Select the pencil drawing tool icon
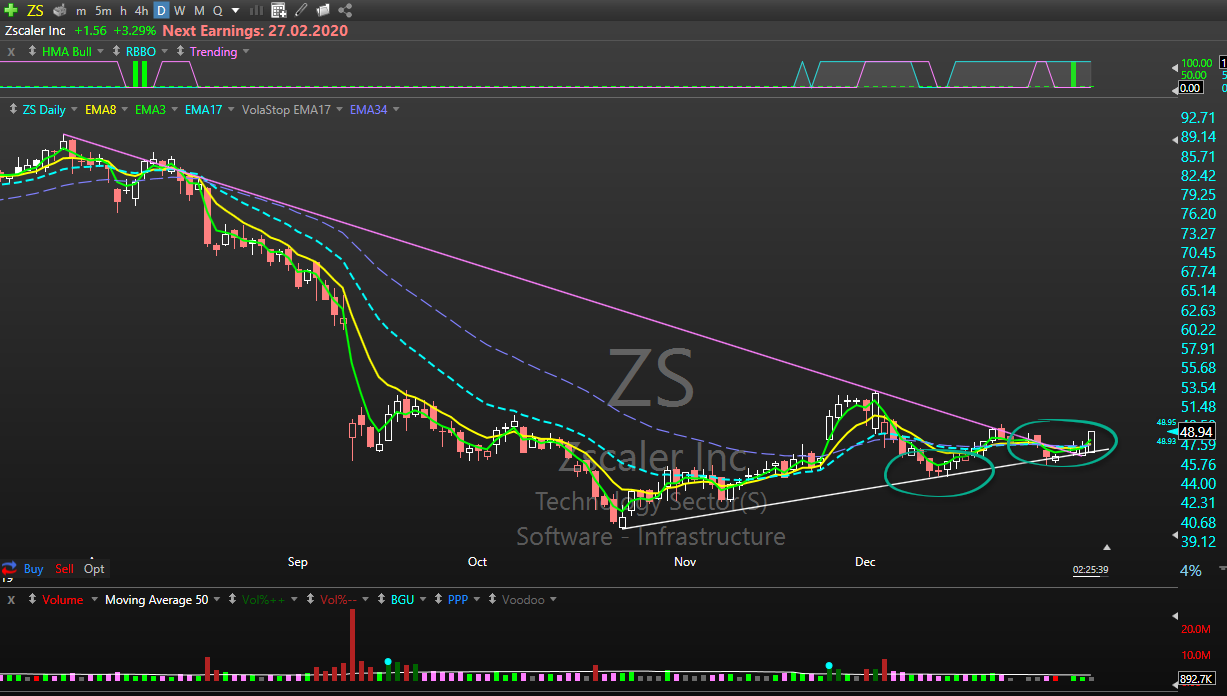 pyautogui.click(x=301, y=10)
